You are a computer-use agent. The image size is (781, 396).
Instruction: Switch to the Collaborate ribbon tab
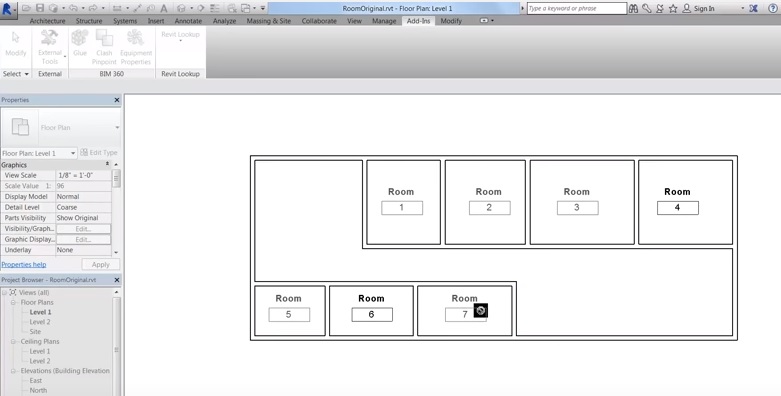(x=319, y=21)
